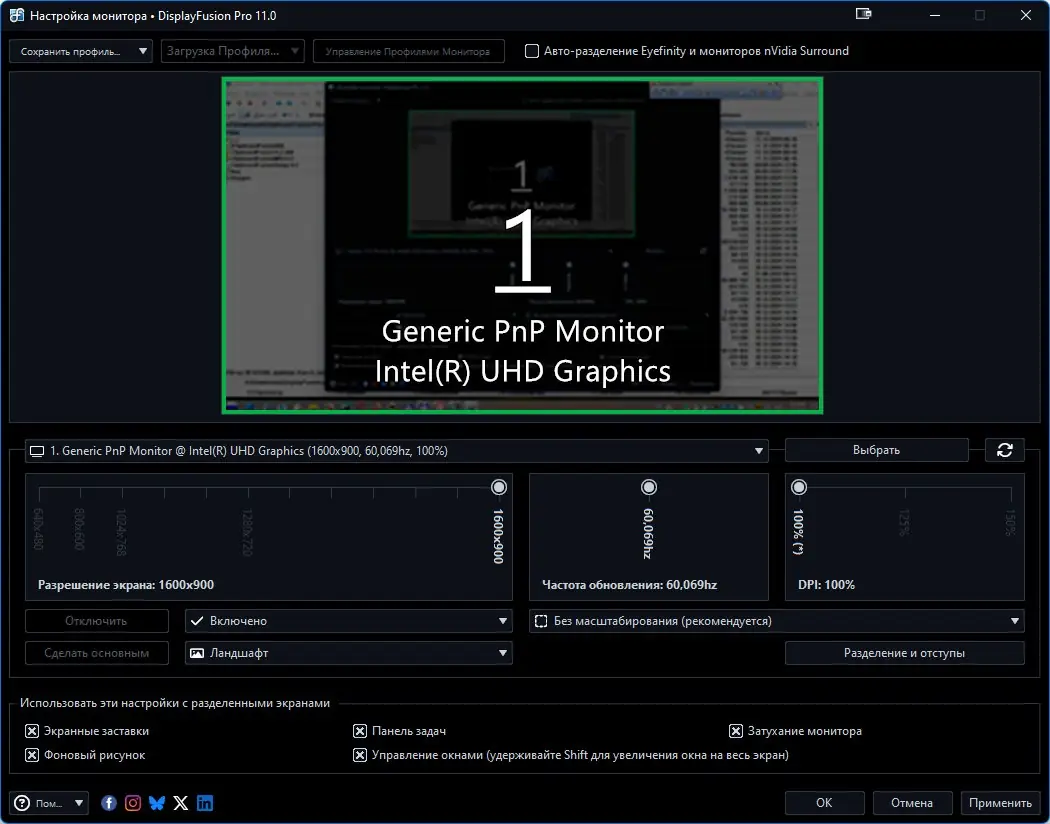The height and width of the screenshot is (824, 1050).
Task: Uncheck the Панель задач checkbox
Action: coord(360,731)
